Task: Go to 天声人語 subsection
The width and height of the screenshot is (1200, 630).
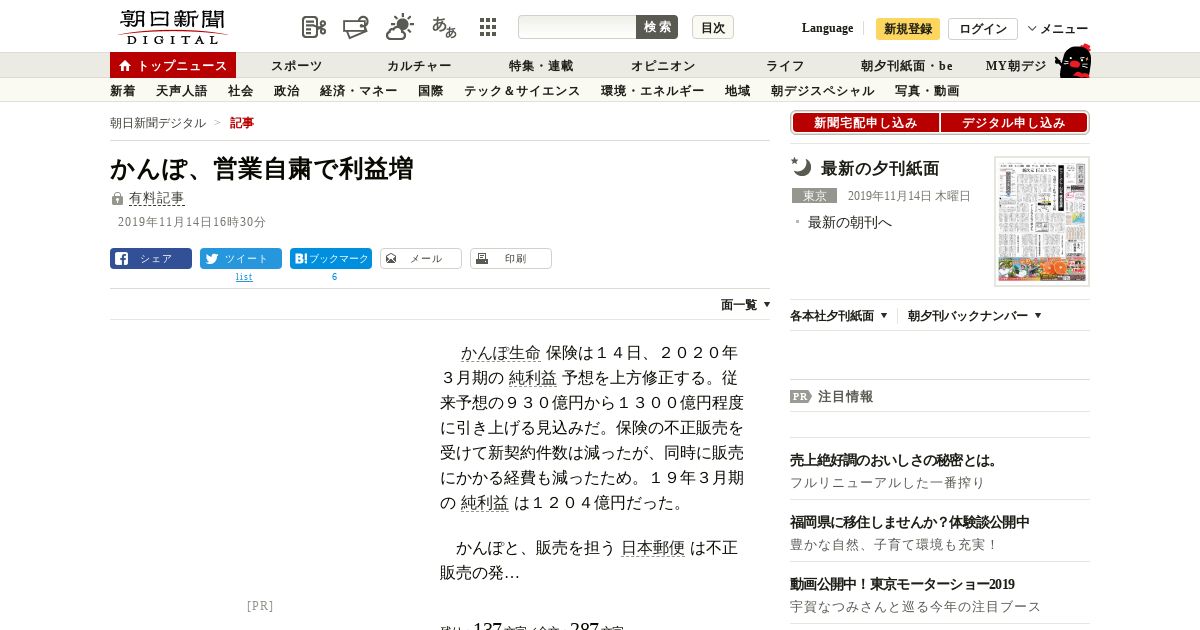Action: 182,91
